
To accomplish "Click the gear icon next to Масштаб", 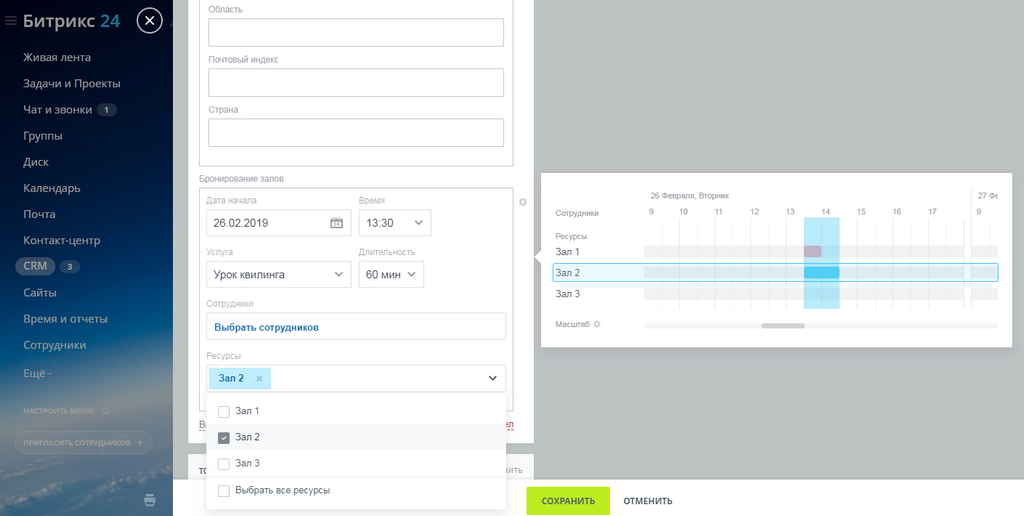I will (596, 324).
